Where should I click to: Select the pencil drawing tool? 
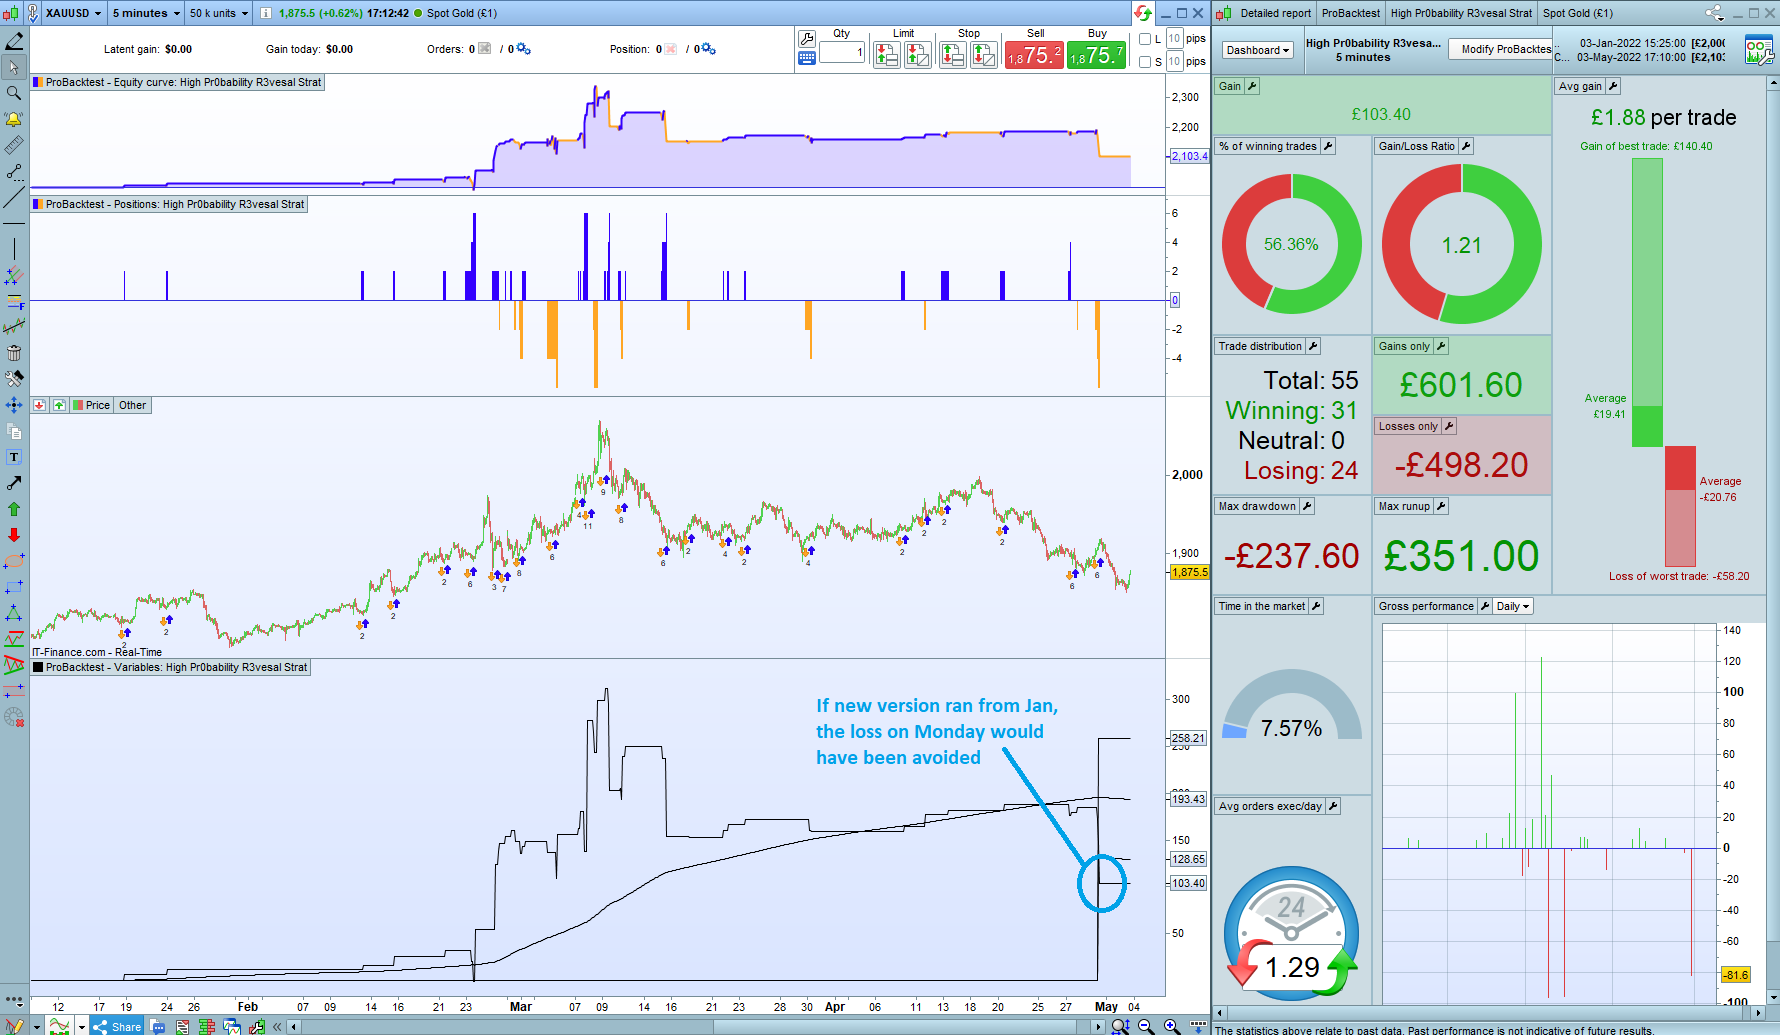[x=14, y=41]
